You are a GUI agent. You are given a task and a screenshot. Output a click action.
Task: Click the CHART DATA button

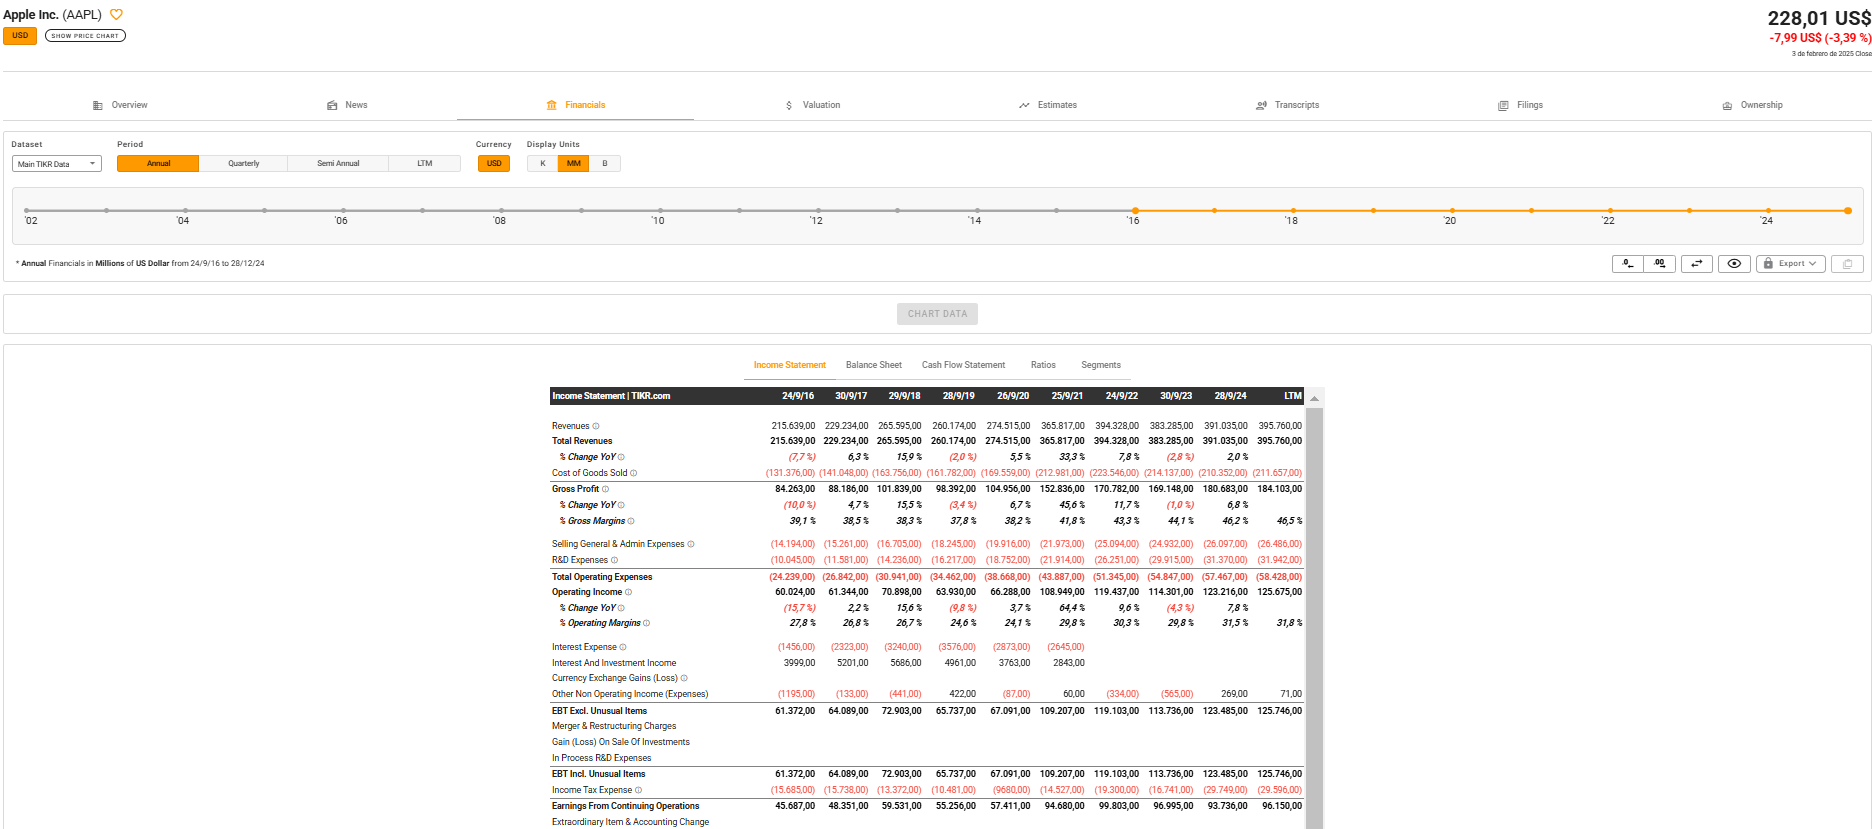937,314
